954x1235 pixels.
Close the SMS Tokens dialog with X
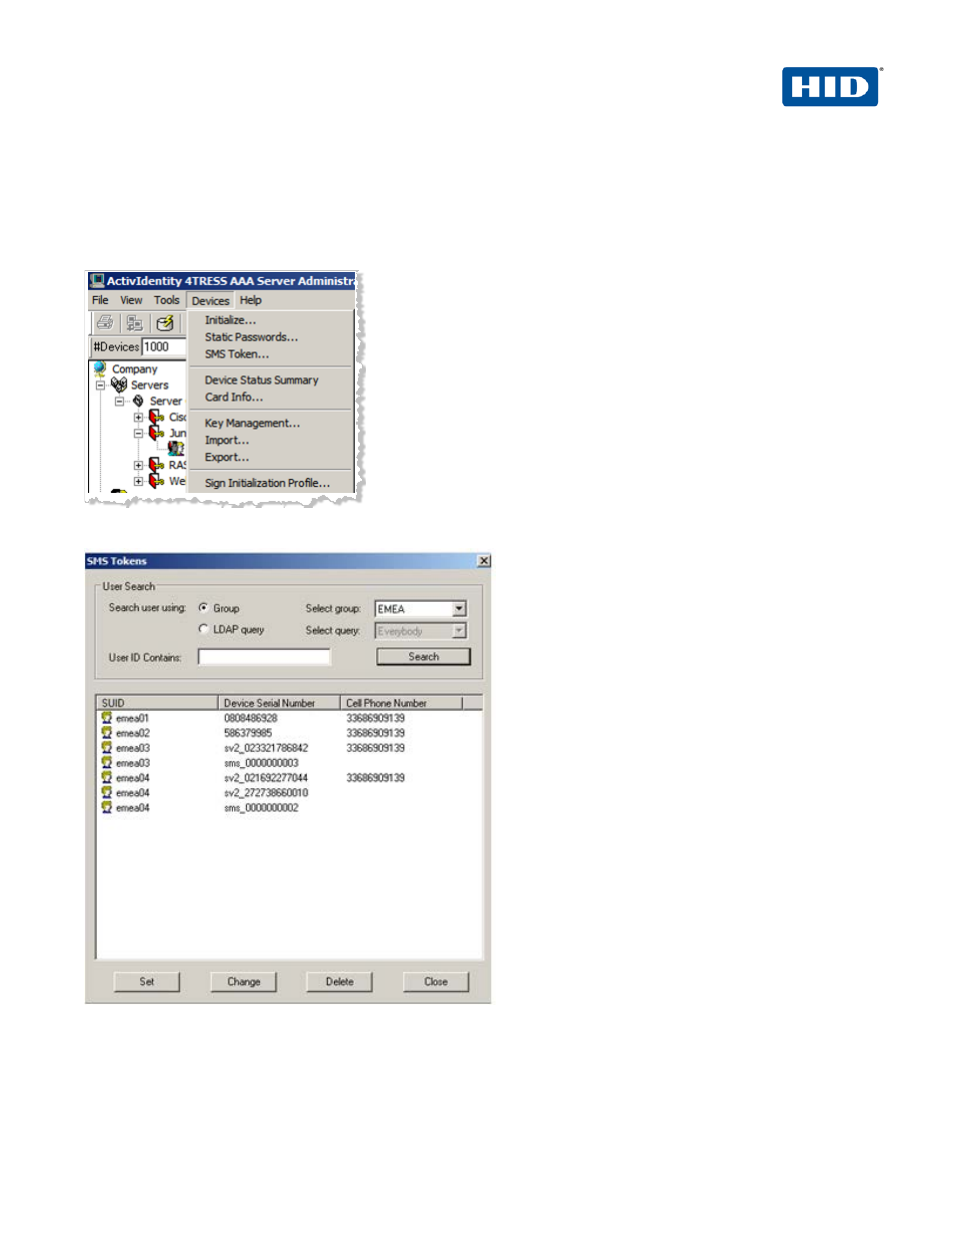click(x=483, y=561)
